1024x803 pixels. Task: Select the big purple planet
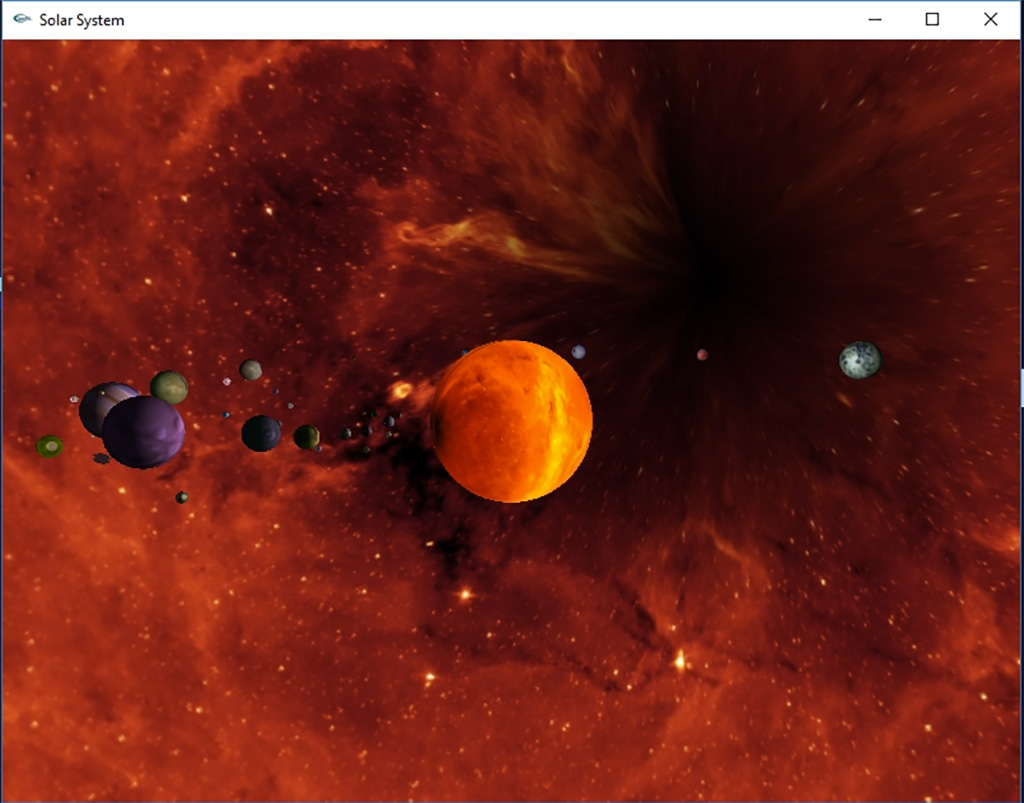click(x=144, y=433)
